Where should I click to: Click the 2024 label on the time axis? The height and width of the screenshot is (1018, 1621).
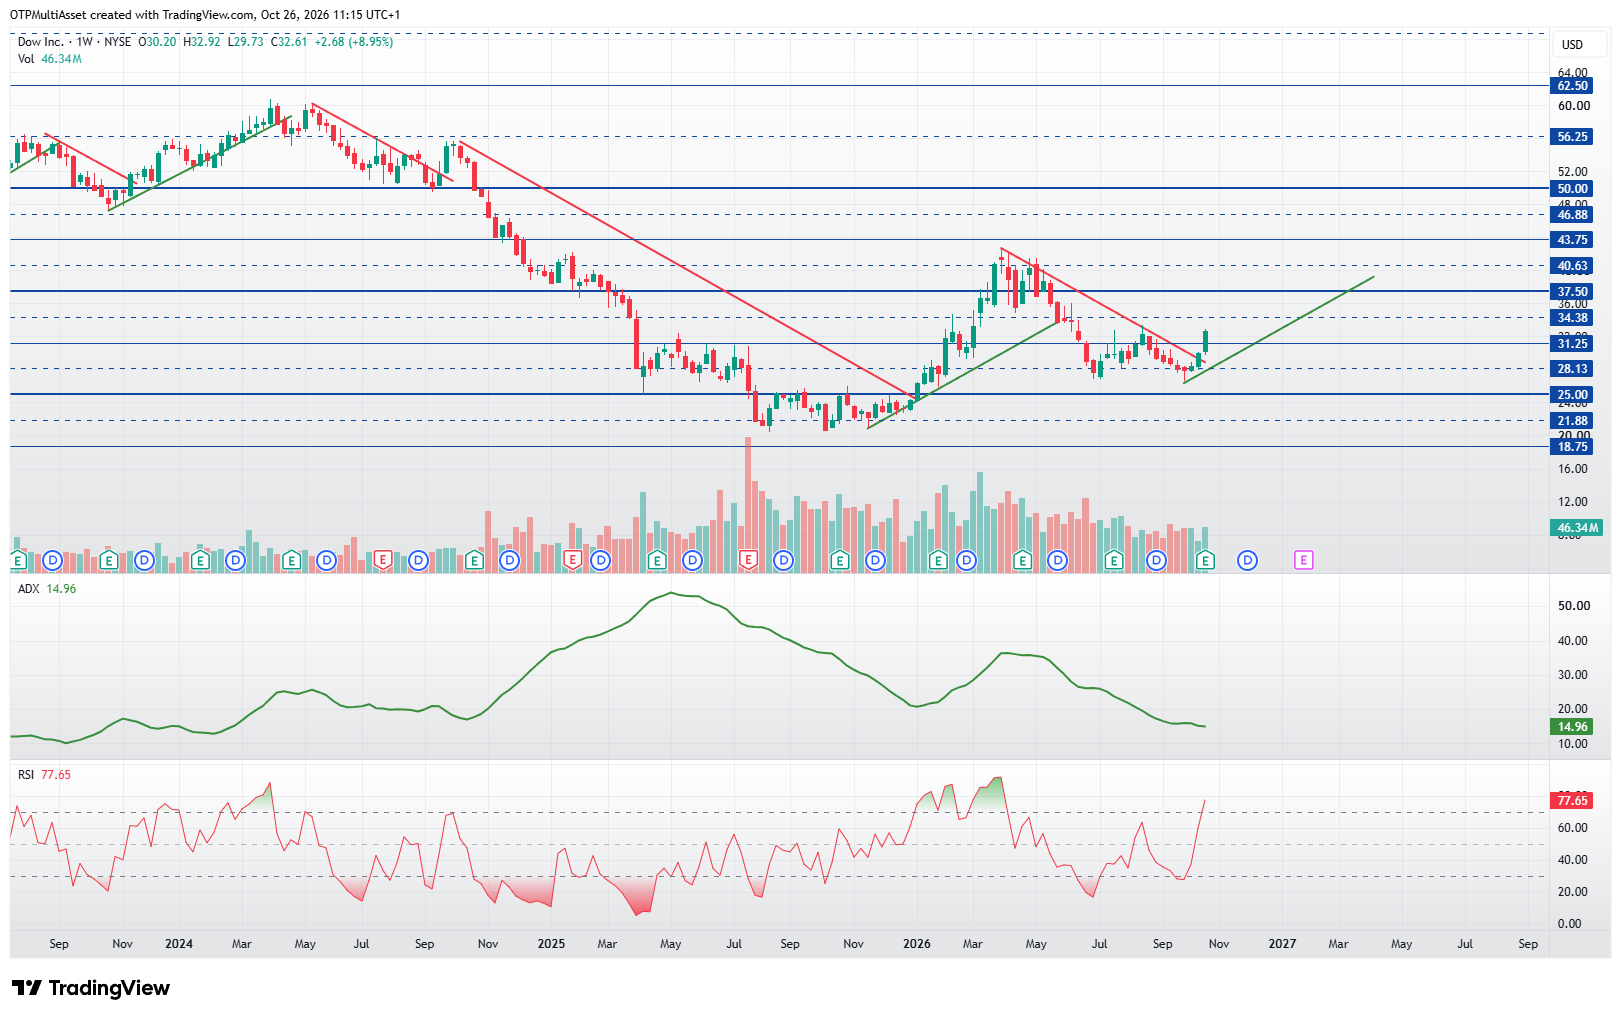click(179, 944)
